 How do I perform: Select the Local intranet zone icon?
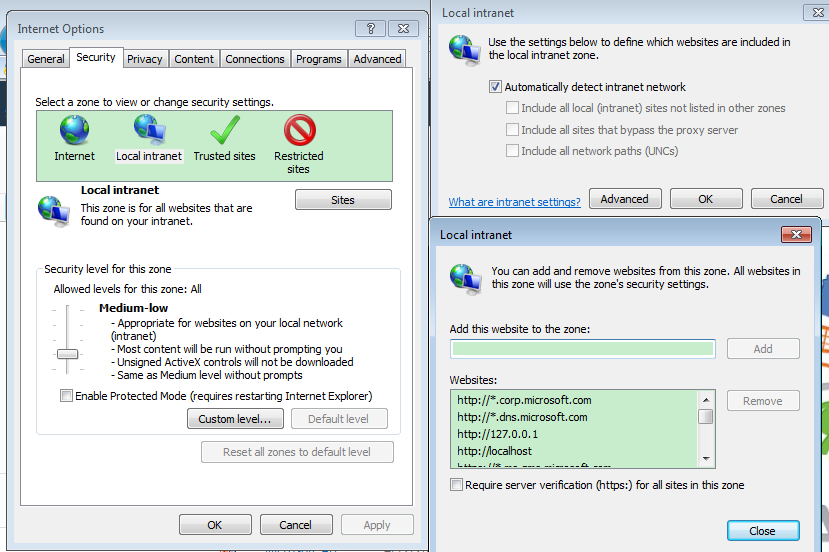coord(149,131)
